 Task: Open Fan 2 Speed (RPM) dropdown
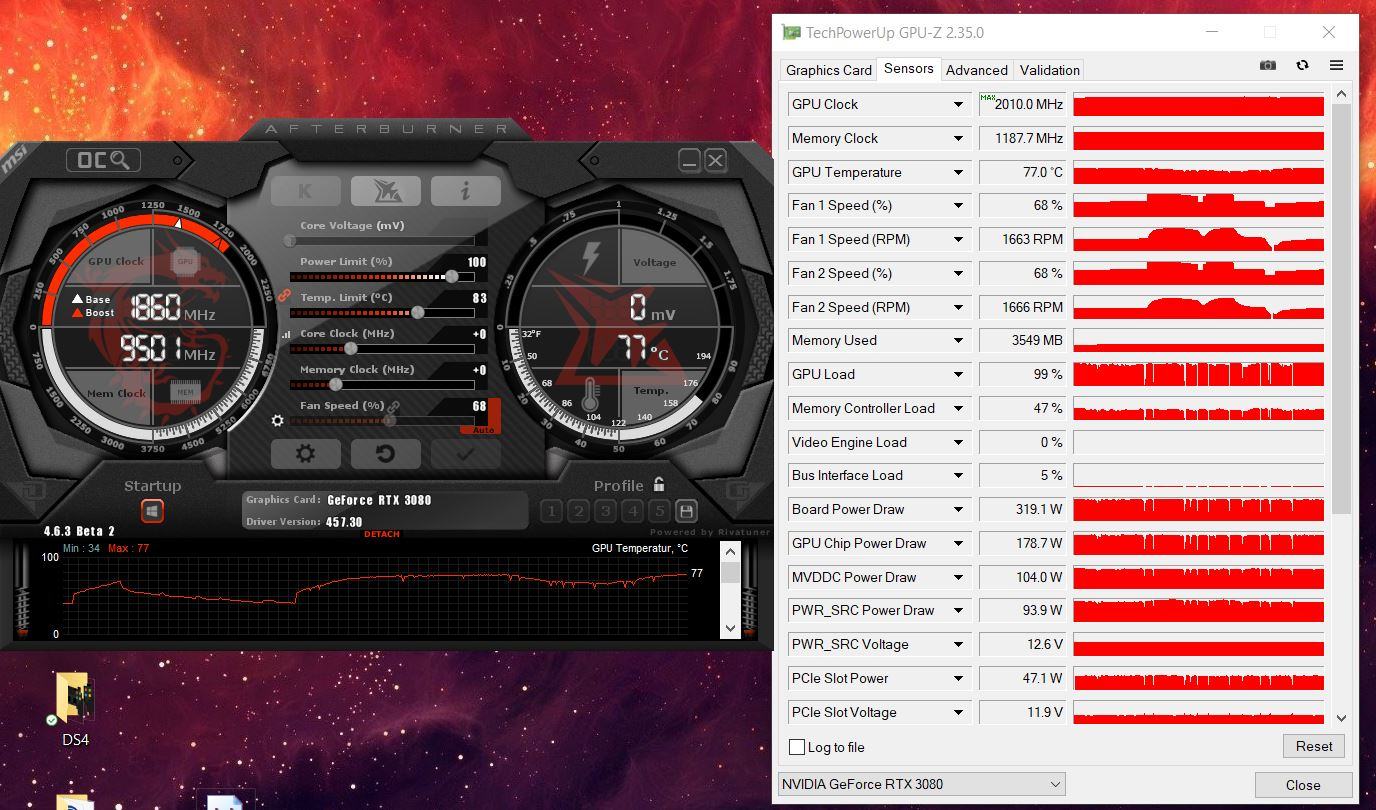click(x=958, y=307)
